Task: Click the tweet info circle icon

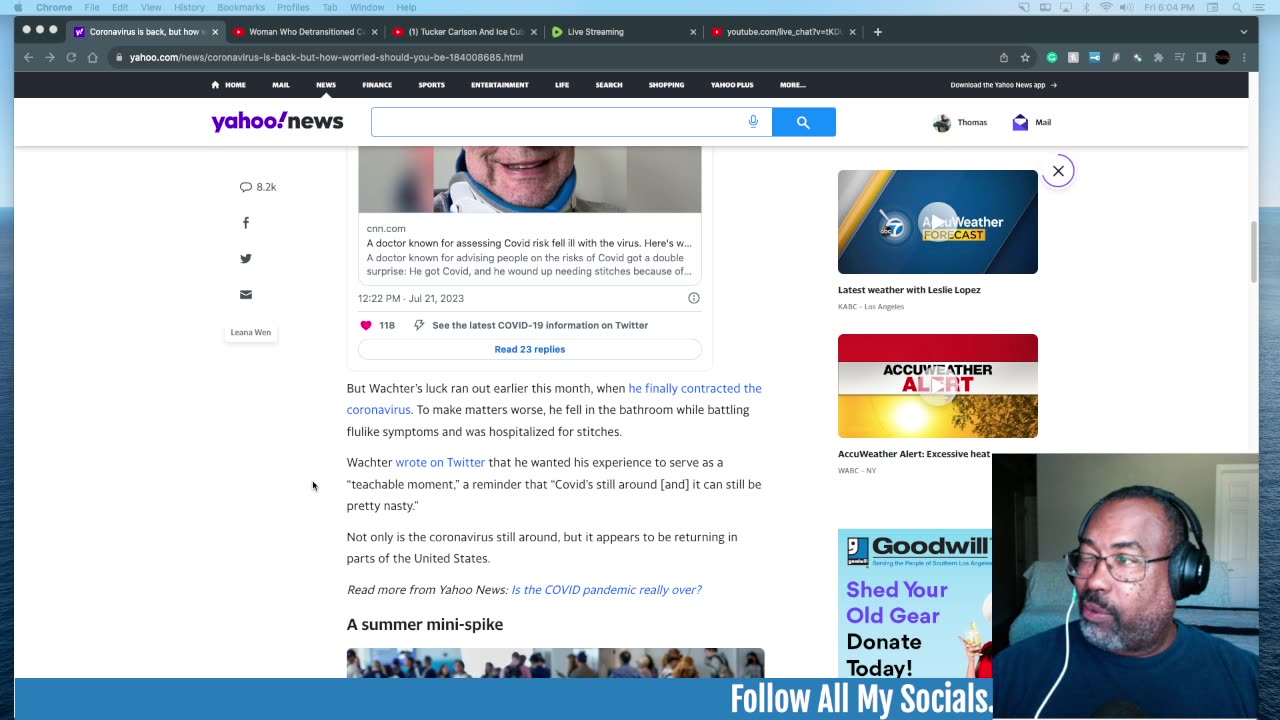Action: point(694,298)
